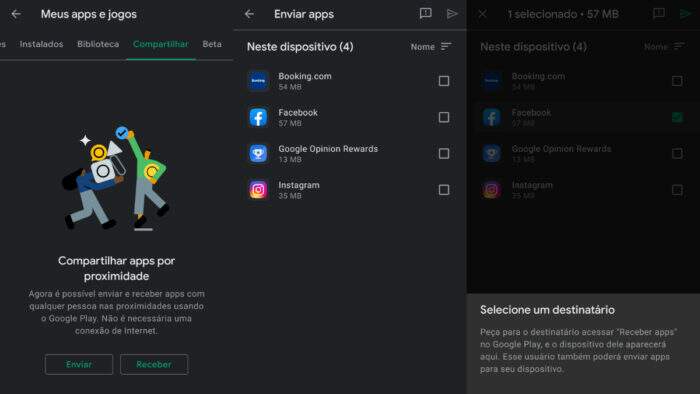The height and width of the screenshot is (394, 700).
Task: Tap back arrow on Enviar apps screen
Action: coord(249,14)
